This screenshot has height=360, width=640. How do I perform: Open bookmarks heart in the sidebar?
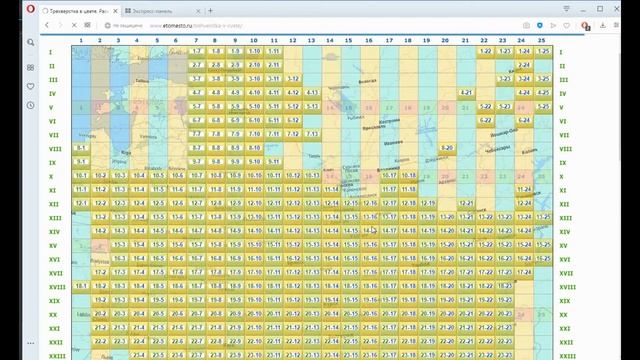31,86
